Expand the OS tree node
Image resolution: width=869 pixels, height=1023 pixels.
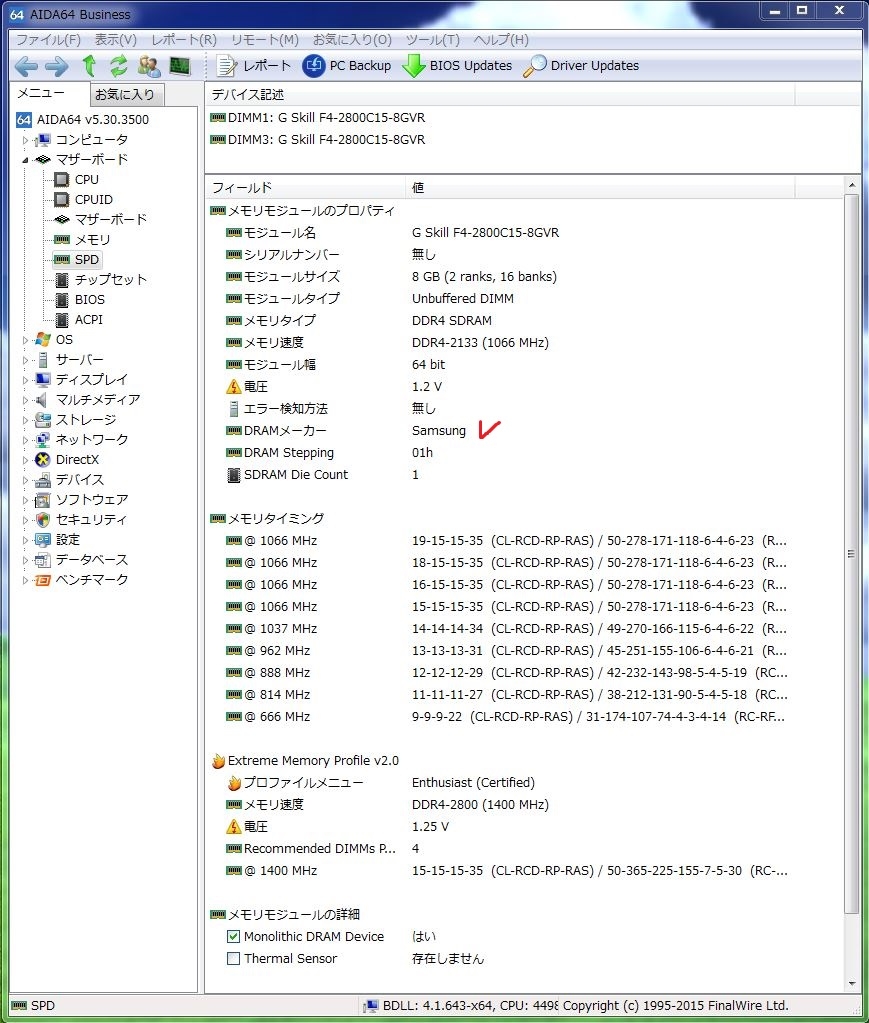pyautogui.click(x=25, y=340)
